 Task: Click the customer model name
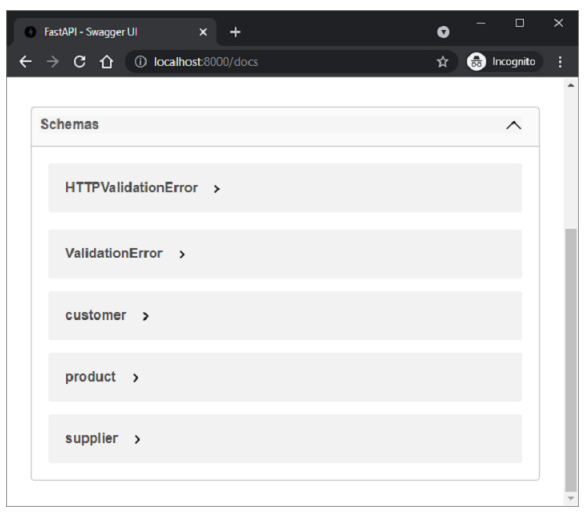(96, 315)
